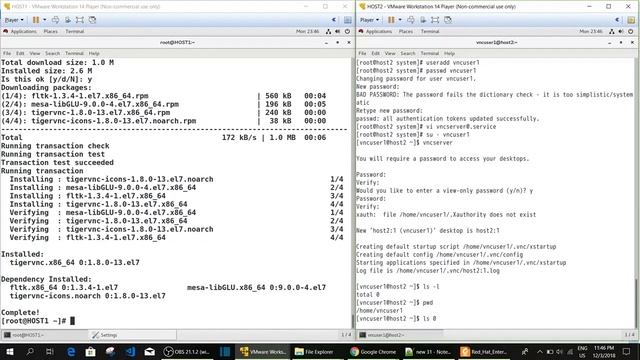The width and height of the screenshot is (640, 360).
Task: Open Search menu in root@HOST1 terminal
Action: point(52,53)
